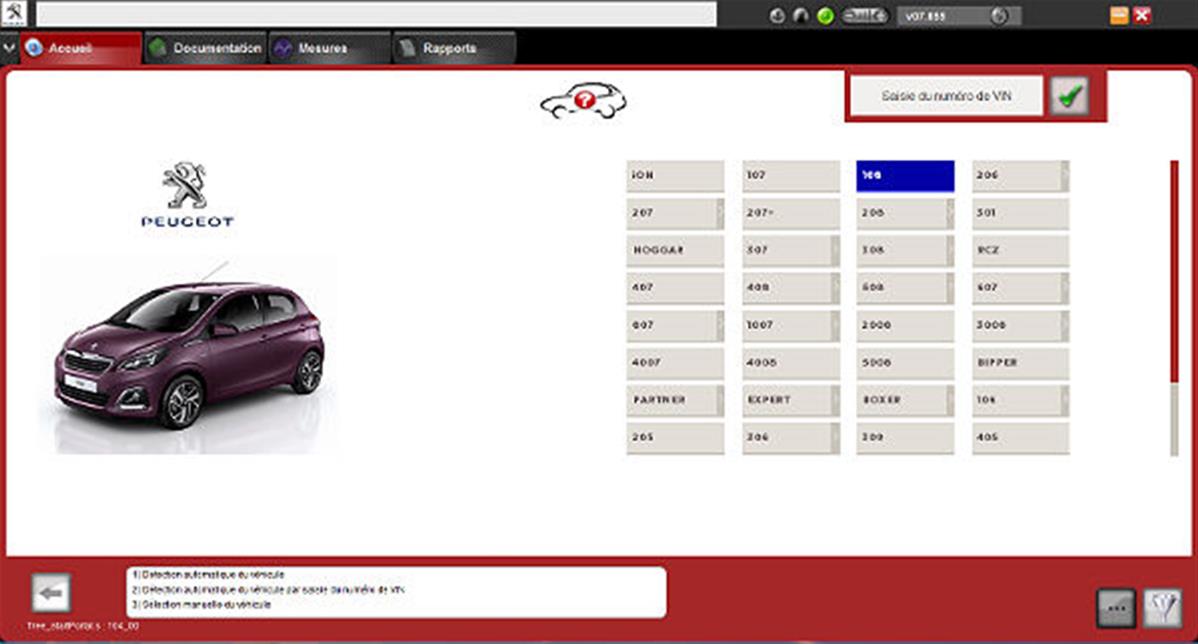Expand the arrow on the 807 button

pyautogui.click(x=720, y=325)
